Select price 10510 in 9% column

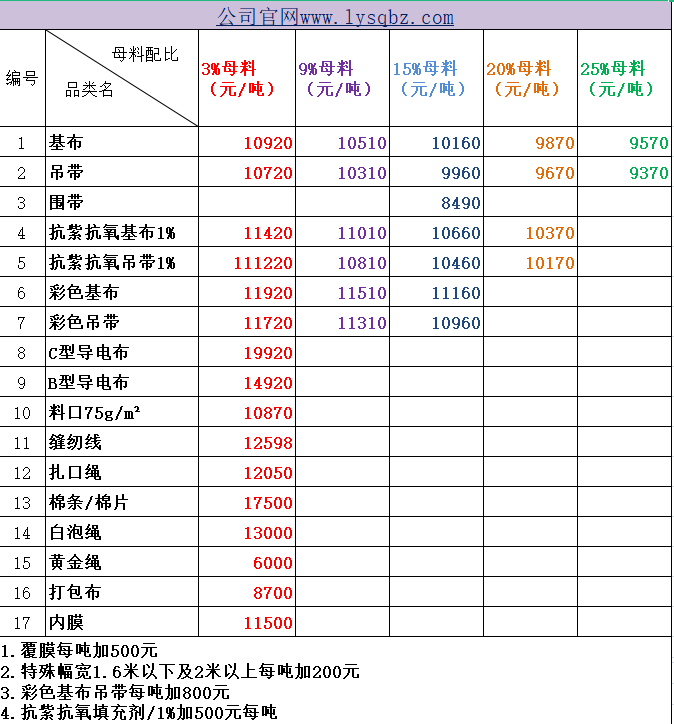click(x=343, y=142)
